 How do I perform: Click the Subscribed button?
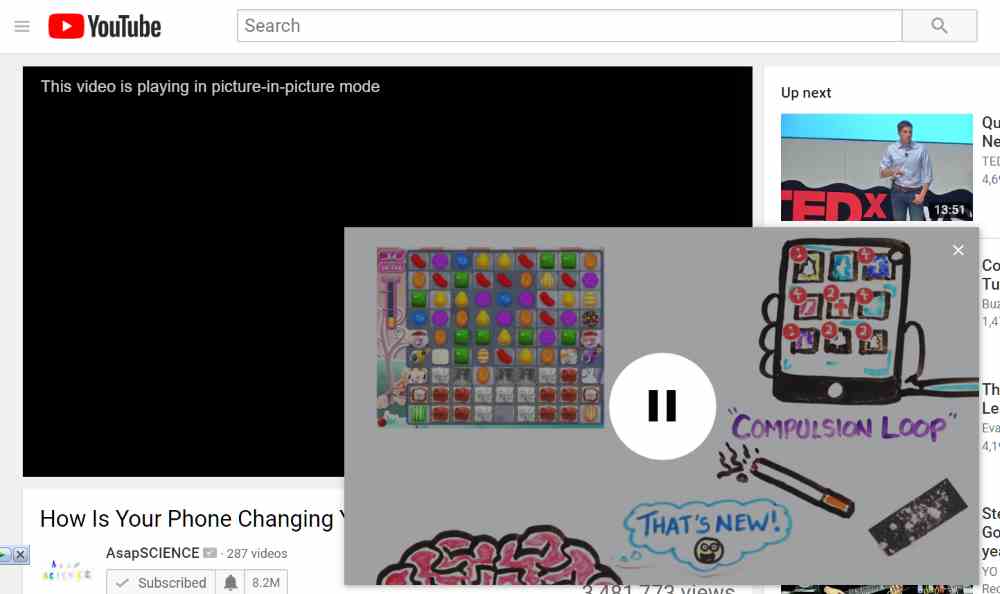[x=161, y=583]
